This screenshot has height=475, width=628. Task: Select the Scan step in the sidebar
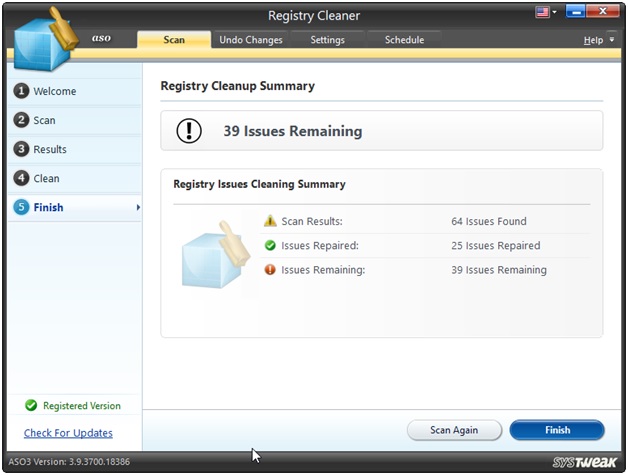click(44, 120)
